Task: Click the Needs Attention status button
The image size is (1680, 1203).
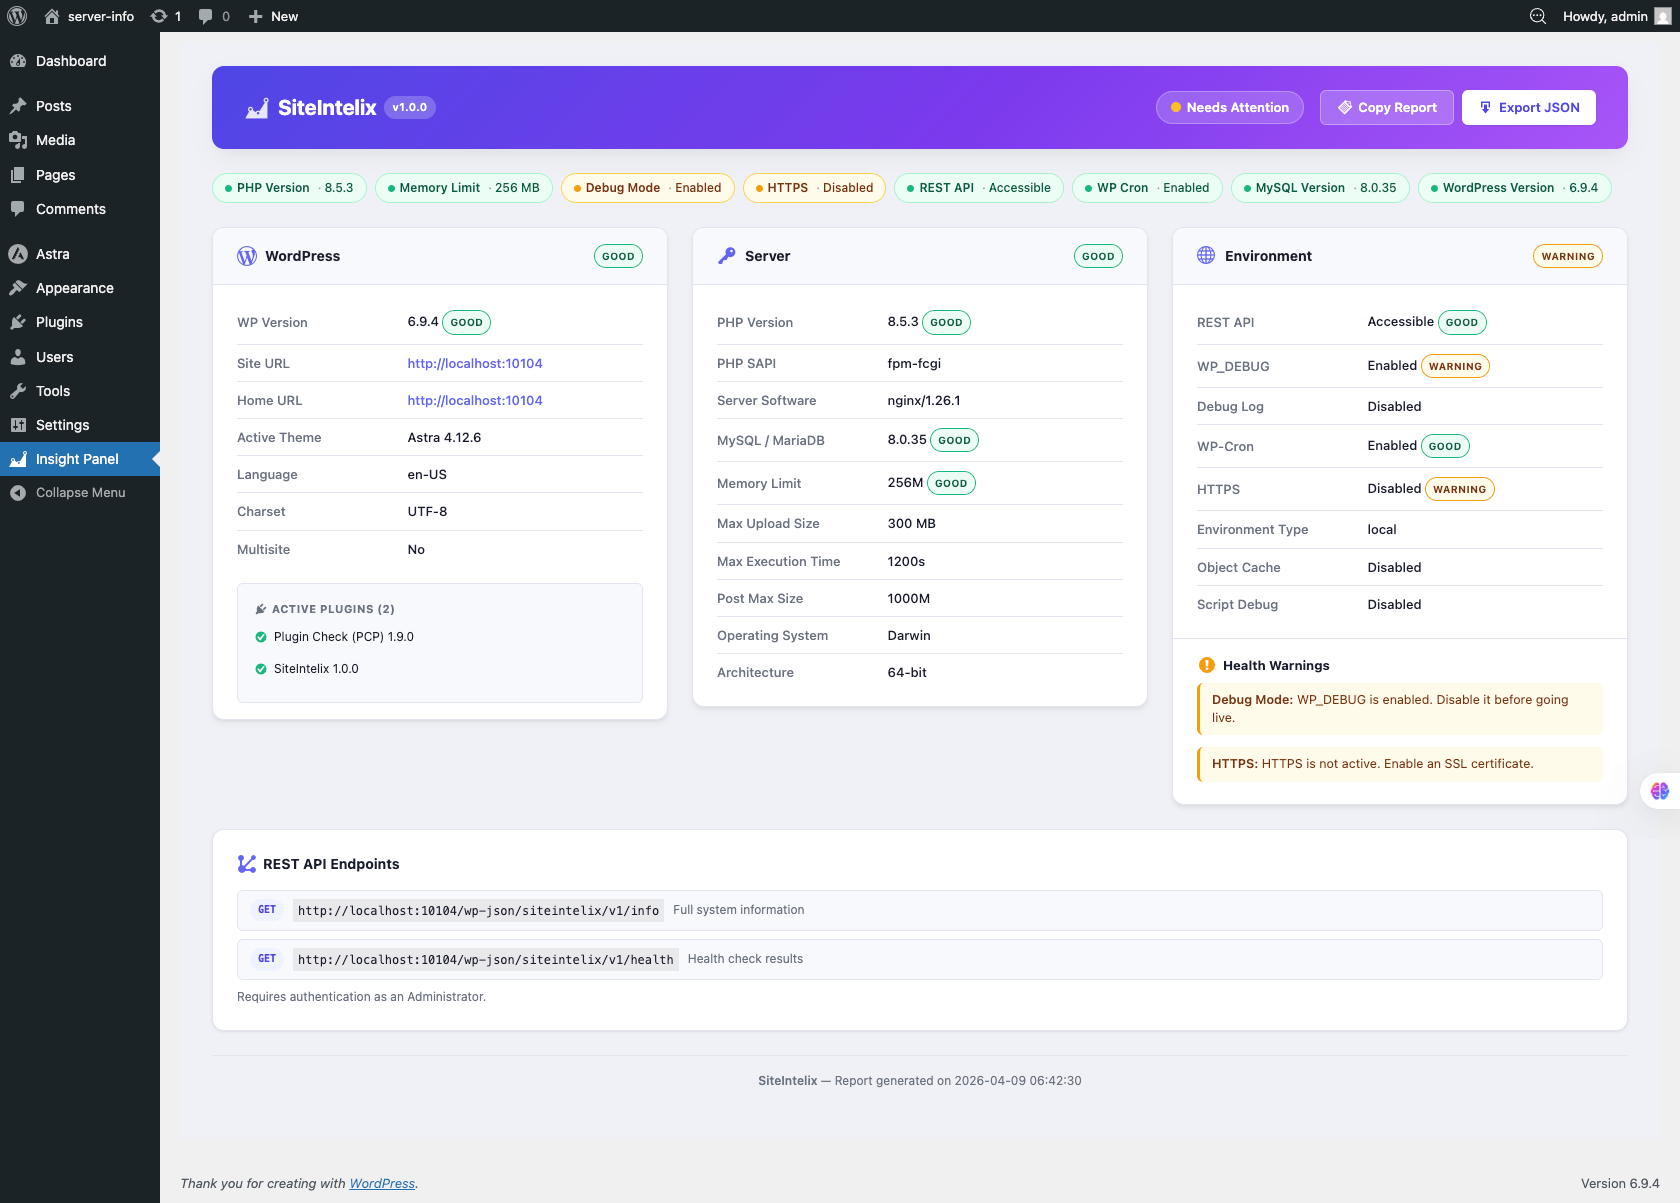Action: point(1230,107)
